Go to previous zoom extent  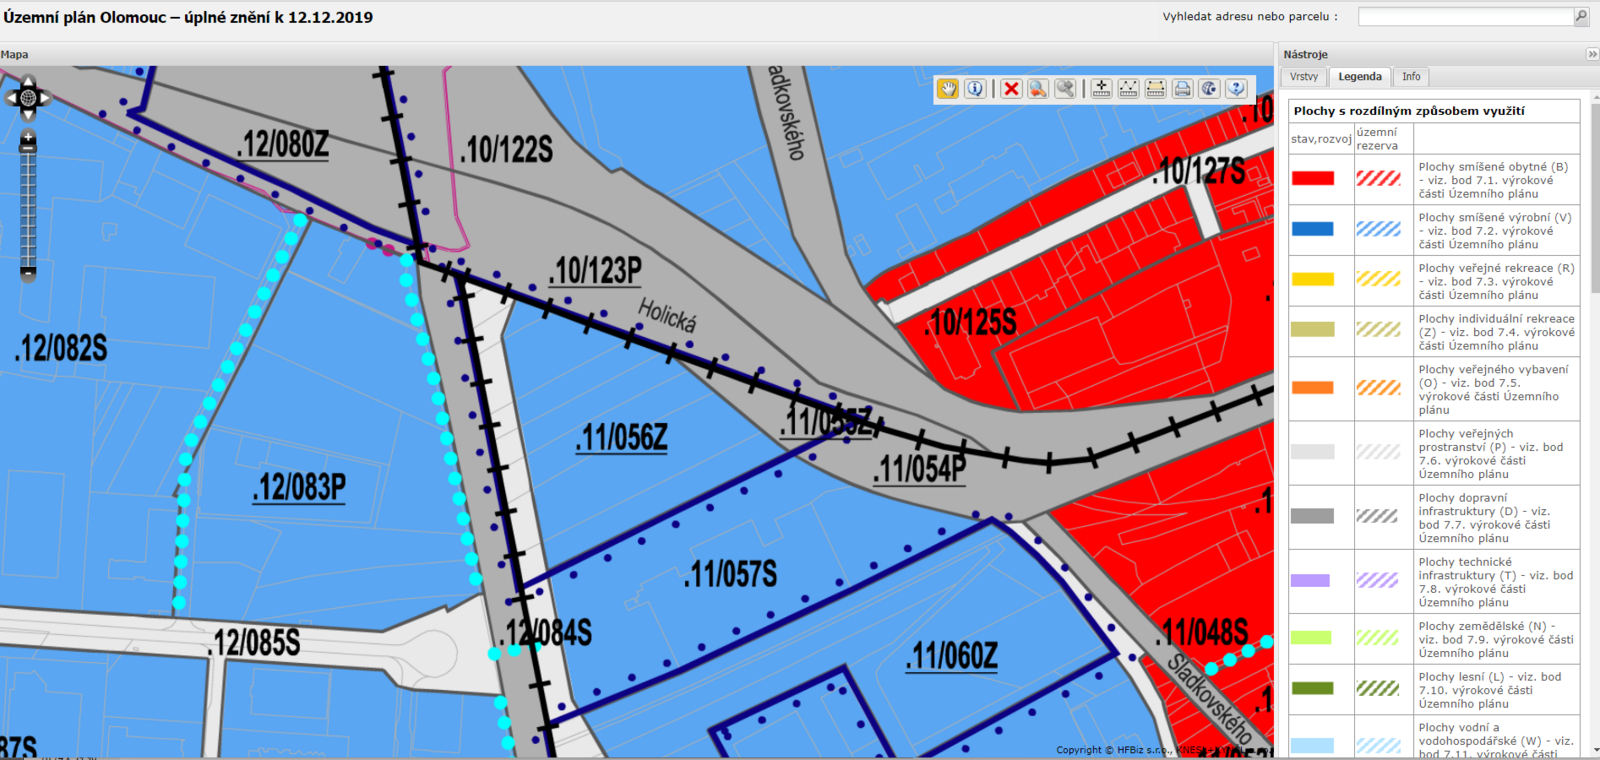click(x=1038, y=89)
